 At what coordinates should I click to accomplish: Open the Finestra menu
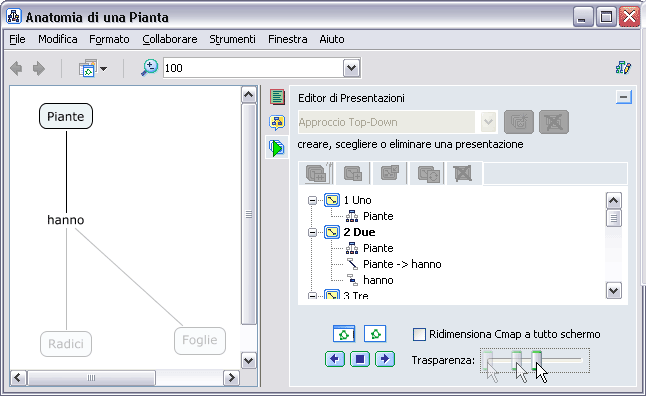click(288, 39)
